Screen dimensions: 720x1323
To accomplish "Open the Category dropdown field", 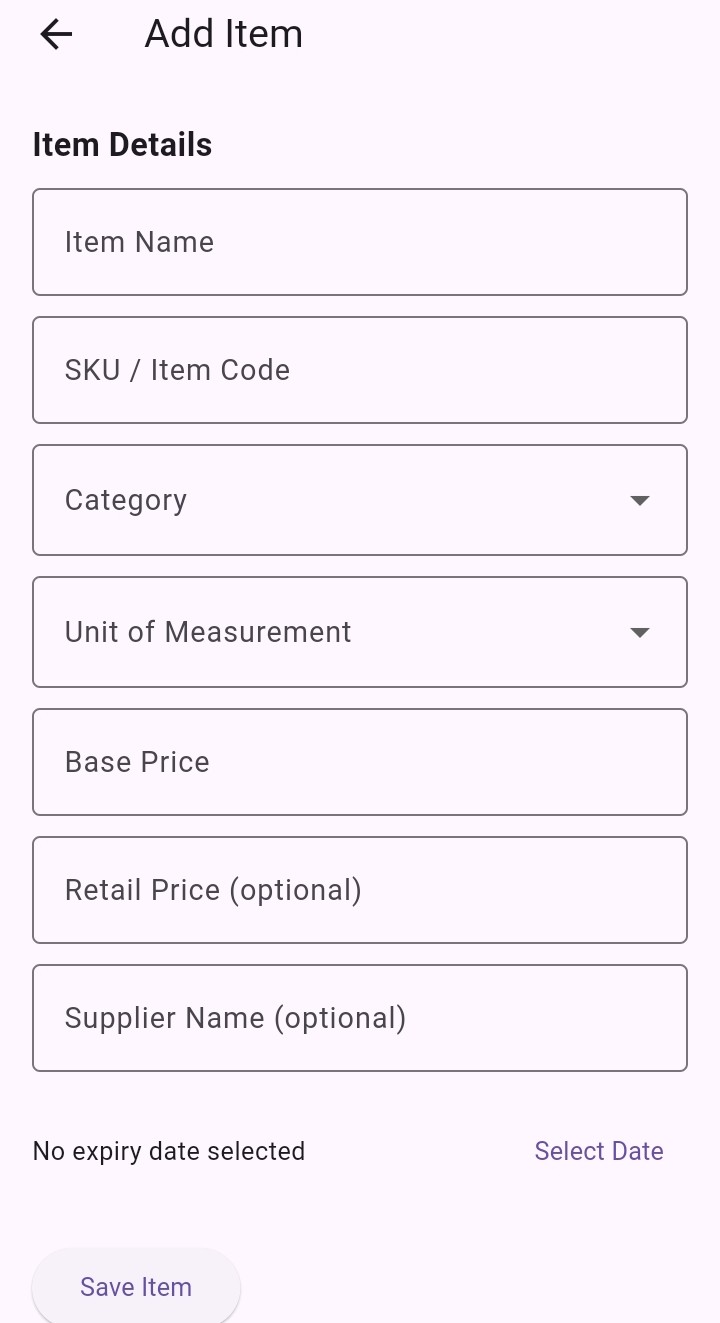I will [x=340, y=500].
